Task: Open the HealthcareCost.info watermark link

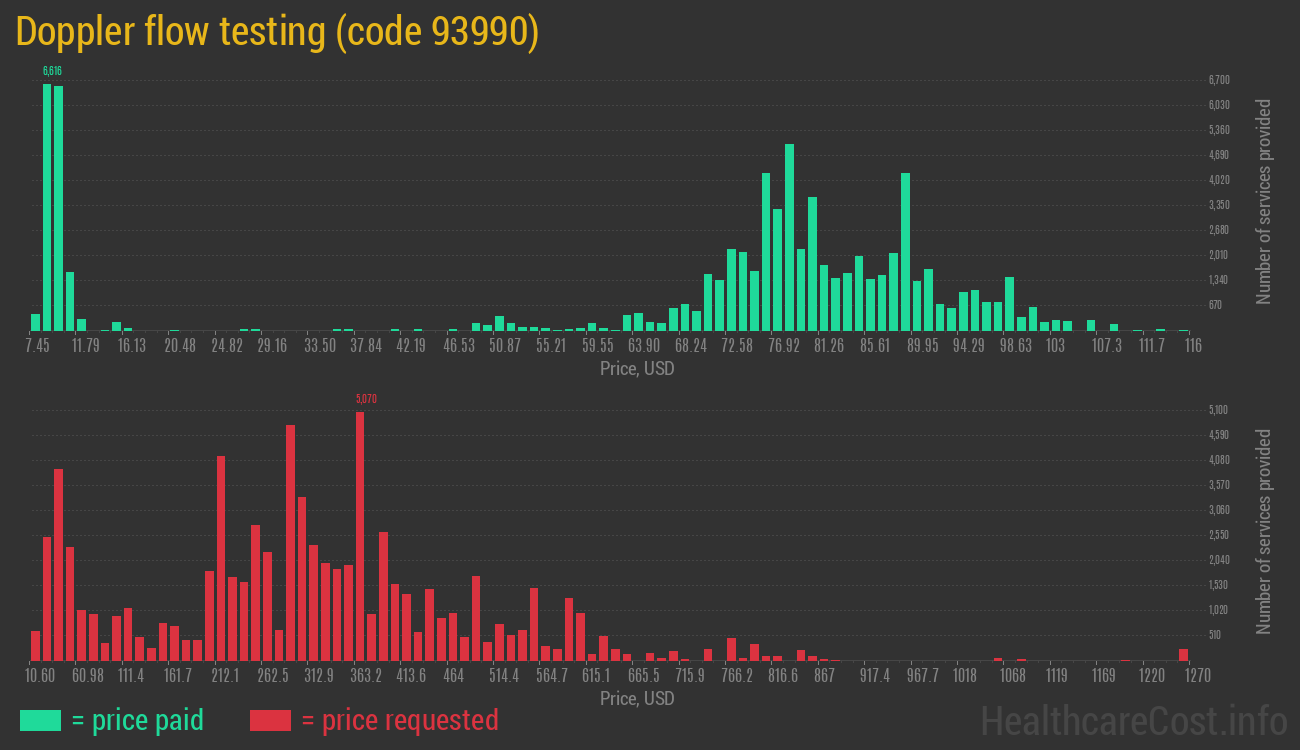Action: (x=1133, y=720)
